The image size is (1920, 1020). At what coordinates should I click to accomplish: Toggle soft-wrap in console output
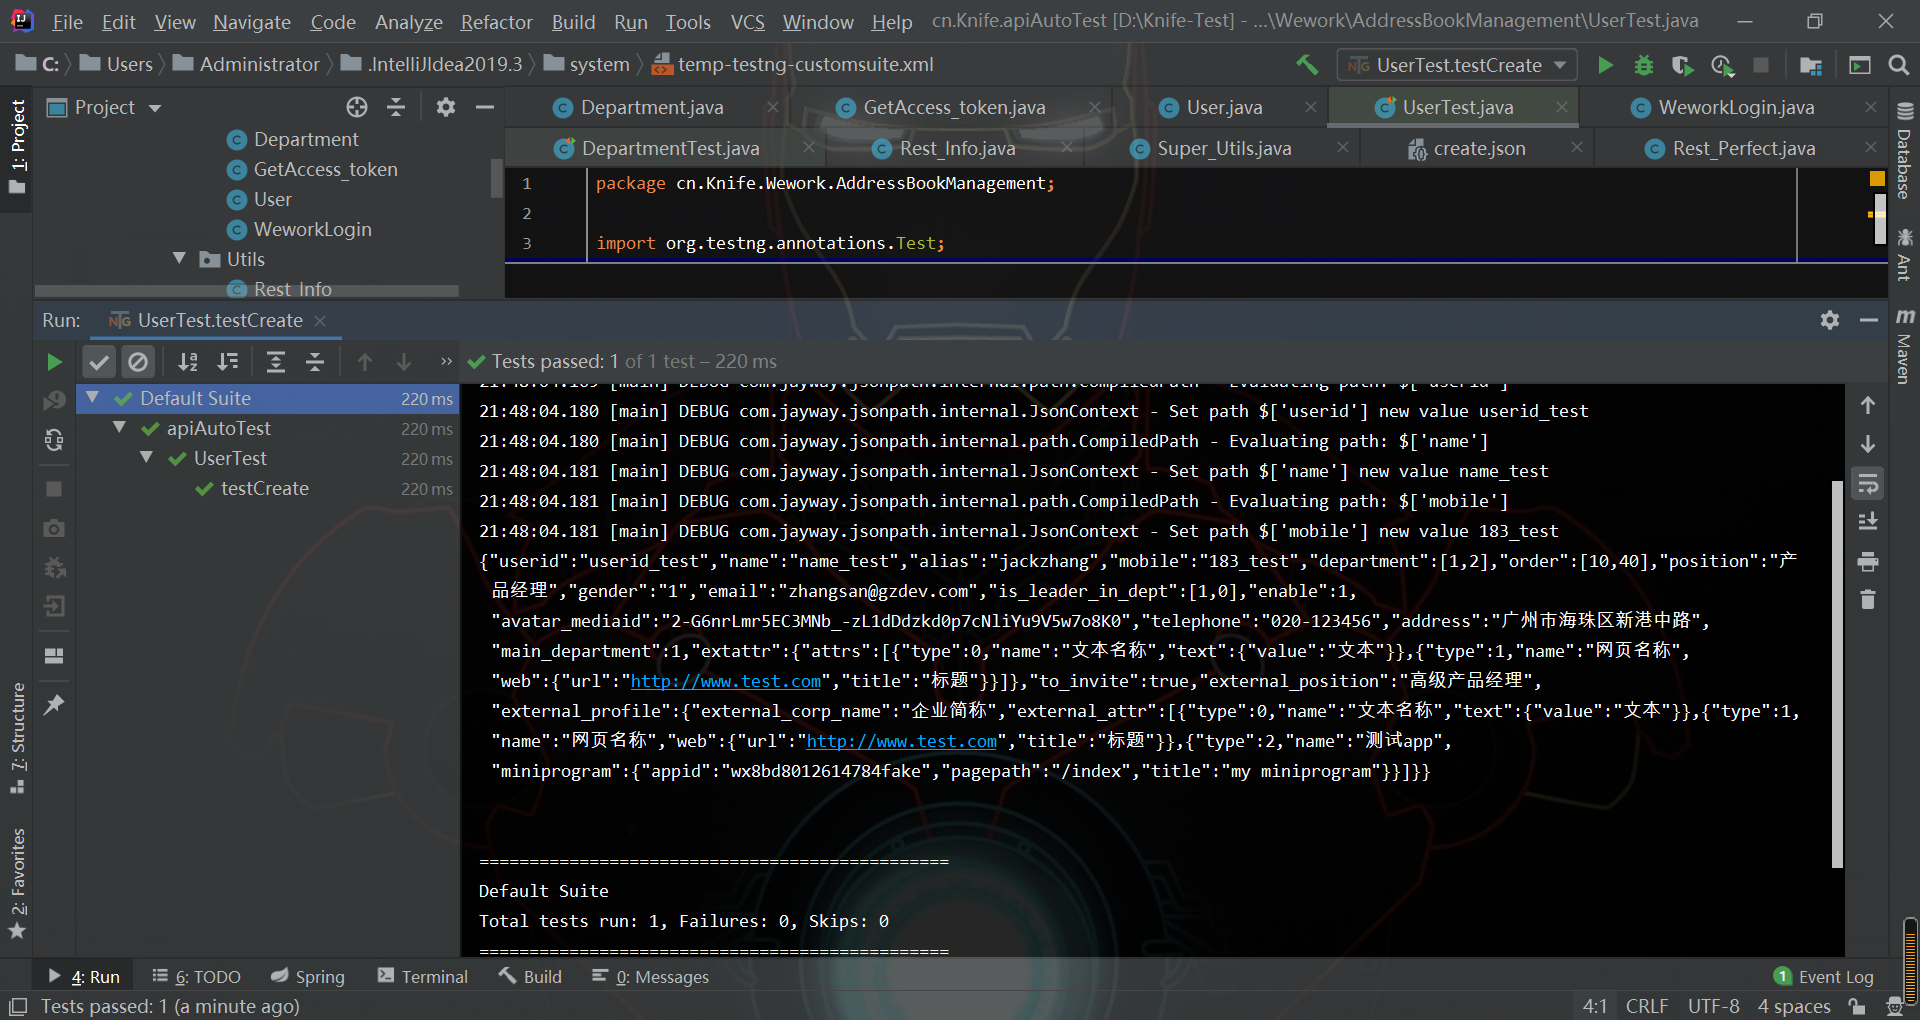[1867, 484]
